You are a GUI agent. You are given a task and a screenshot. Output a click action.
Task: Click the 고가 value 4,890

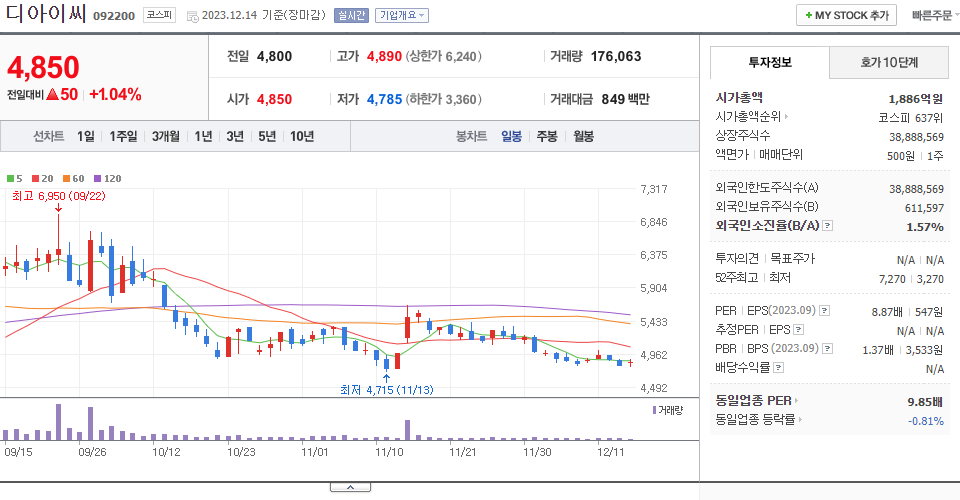point(384,56)
